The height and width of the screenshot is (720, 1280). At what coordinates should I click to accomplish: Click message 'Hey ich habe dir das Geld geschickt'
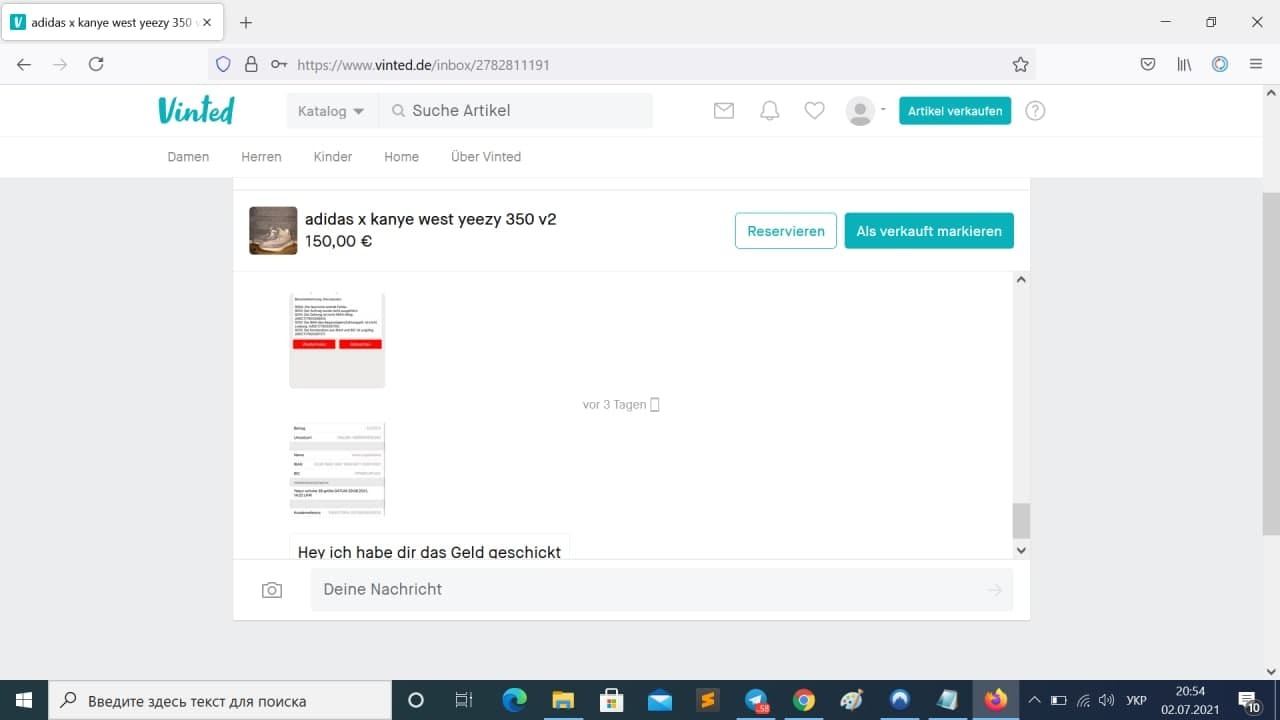[x=430, y=551]
